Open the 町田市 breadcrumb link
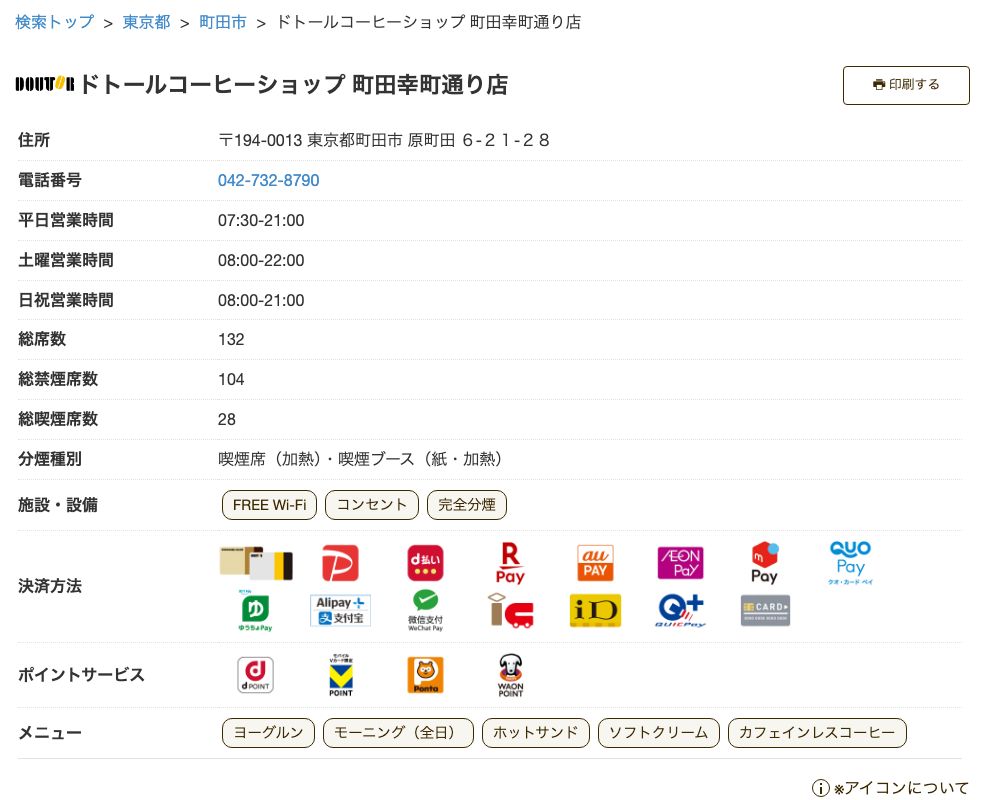The width and height of the screenshot is (990, 800). point(222,22)
